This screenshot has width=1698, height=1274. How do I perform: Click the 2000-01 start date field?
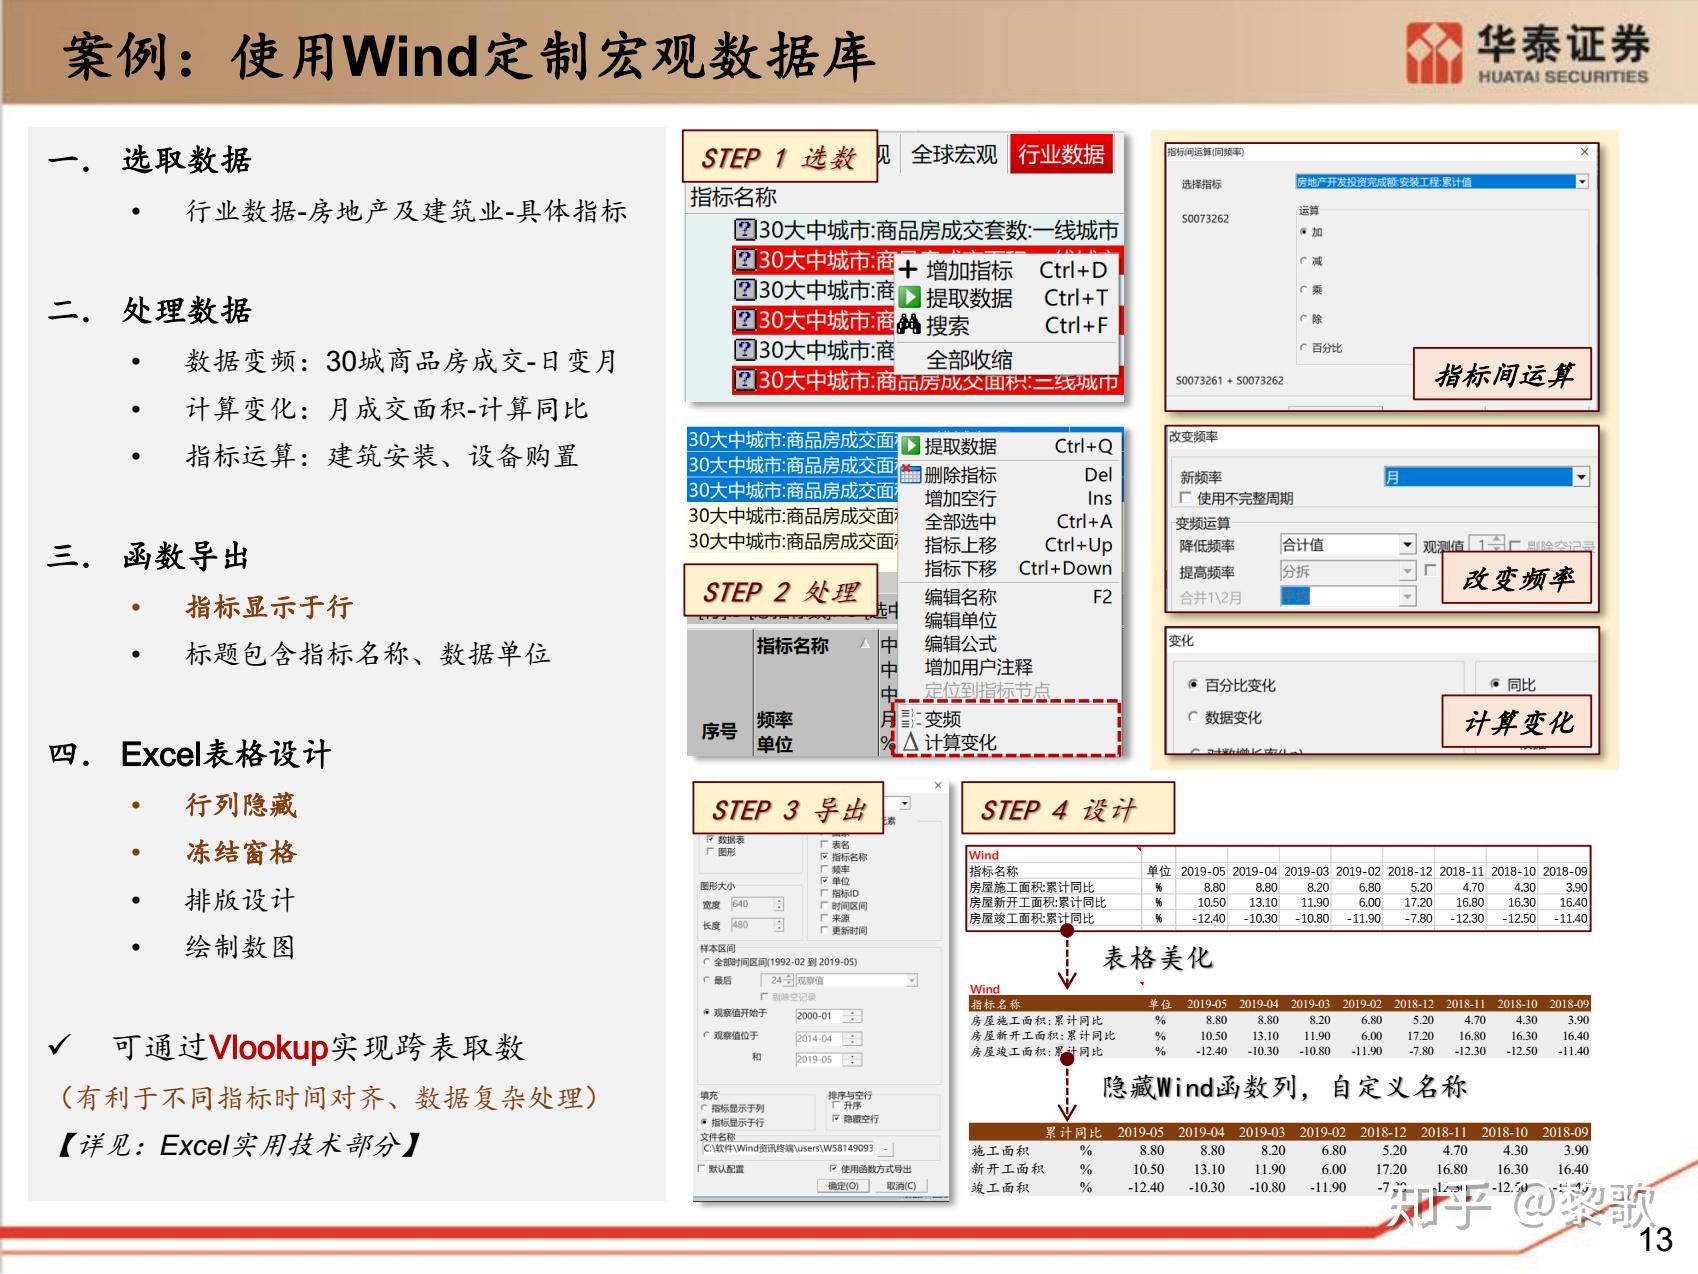(x=820, y=1016)
